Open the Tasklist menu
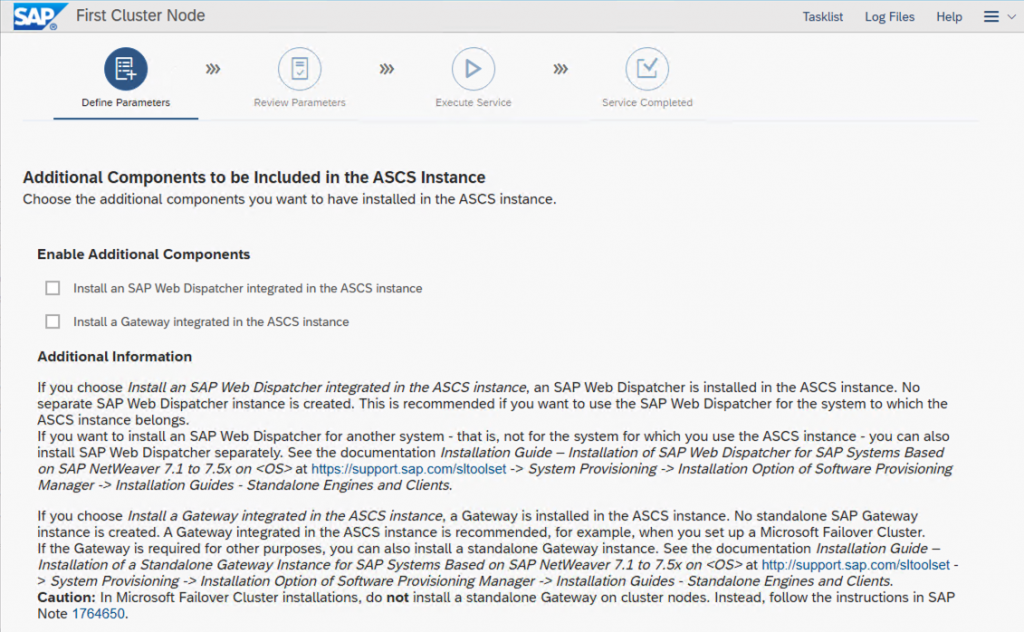1024x632 pixels. pos(822,17)
